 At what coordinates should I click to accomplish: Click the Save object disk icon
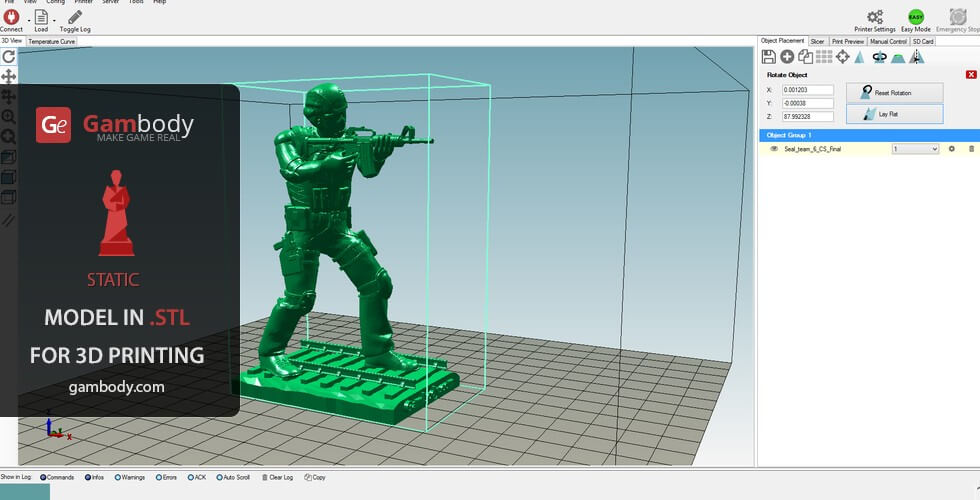(768, 57)
